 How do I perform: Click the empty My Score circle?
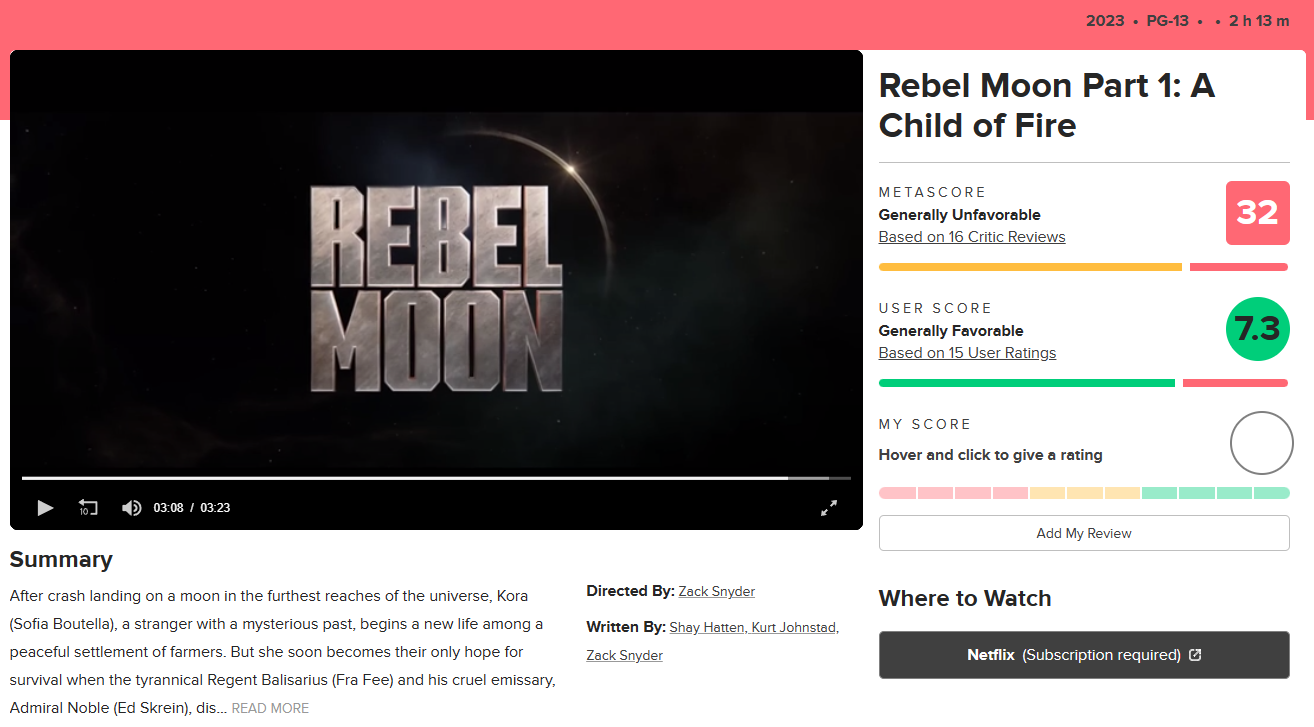tap(1261, 443)
